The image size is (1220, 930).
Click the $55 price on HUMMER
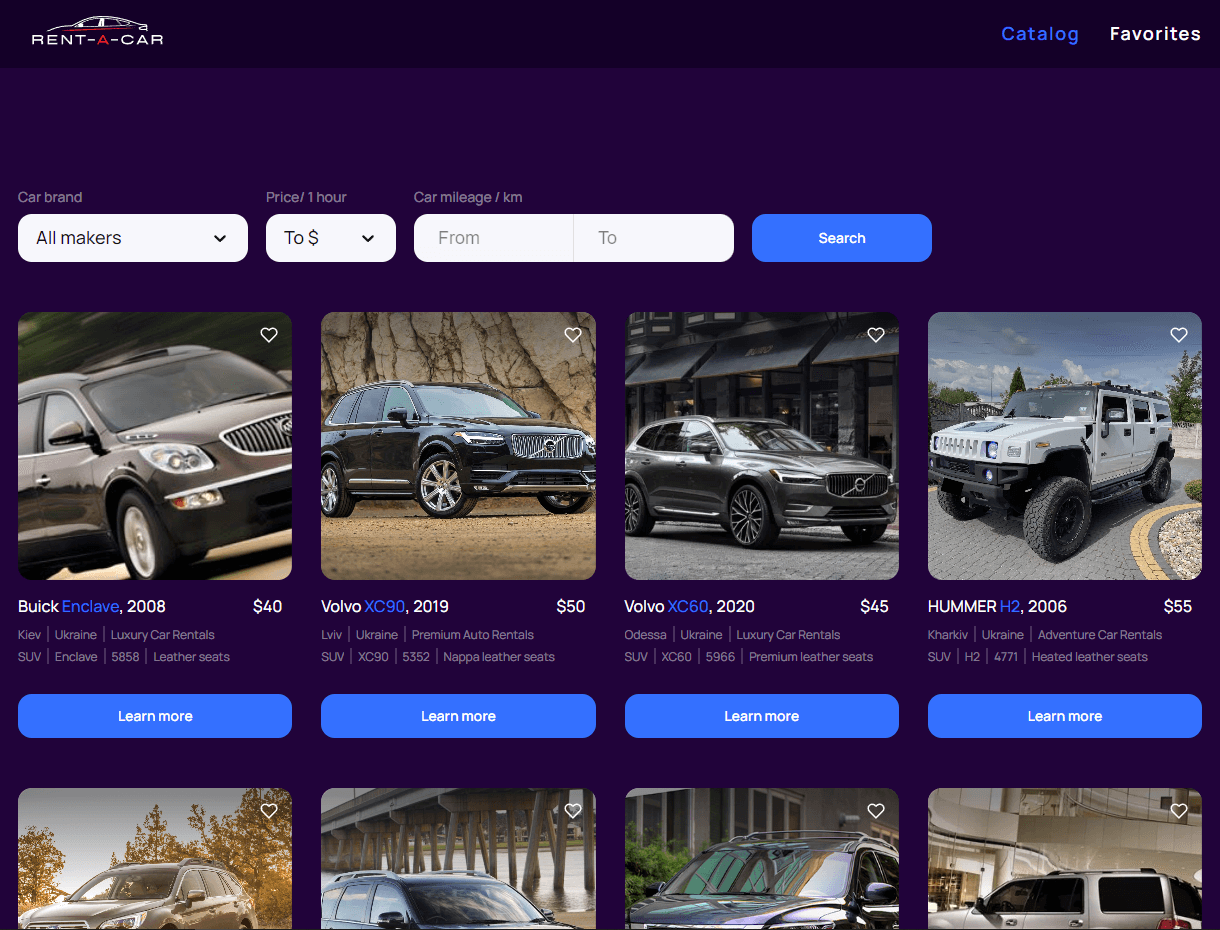[1178, 606]
